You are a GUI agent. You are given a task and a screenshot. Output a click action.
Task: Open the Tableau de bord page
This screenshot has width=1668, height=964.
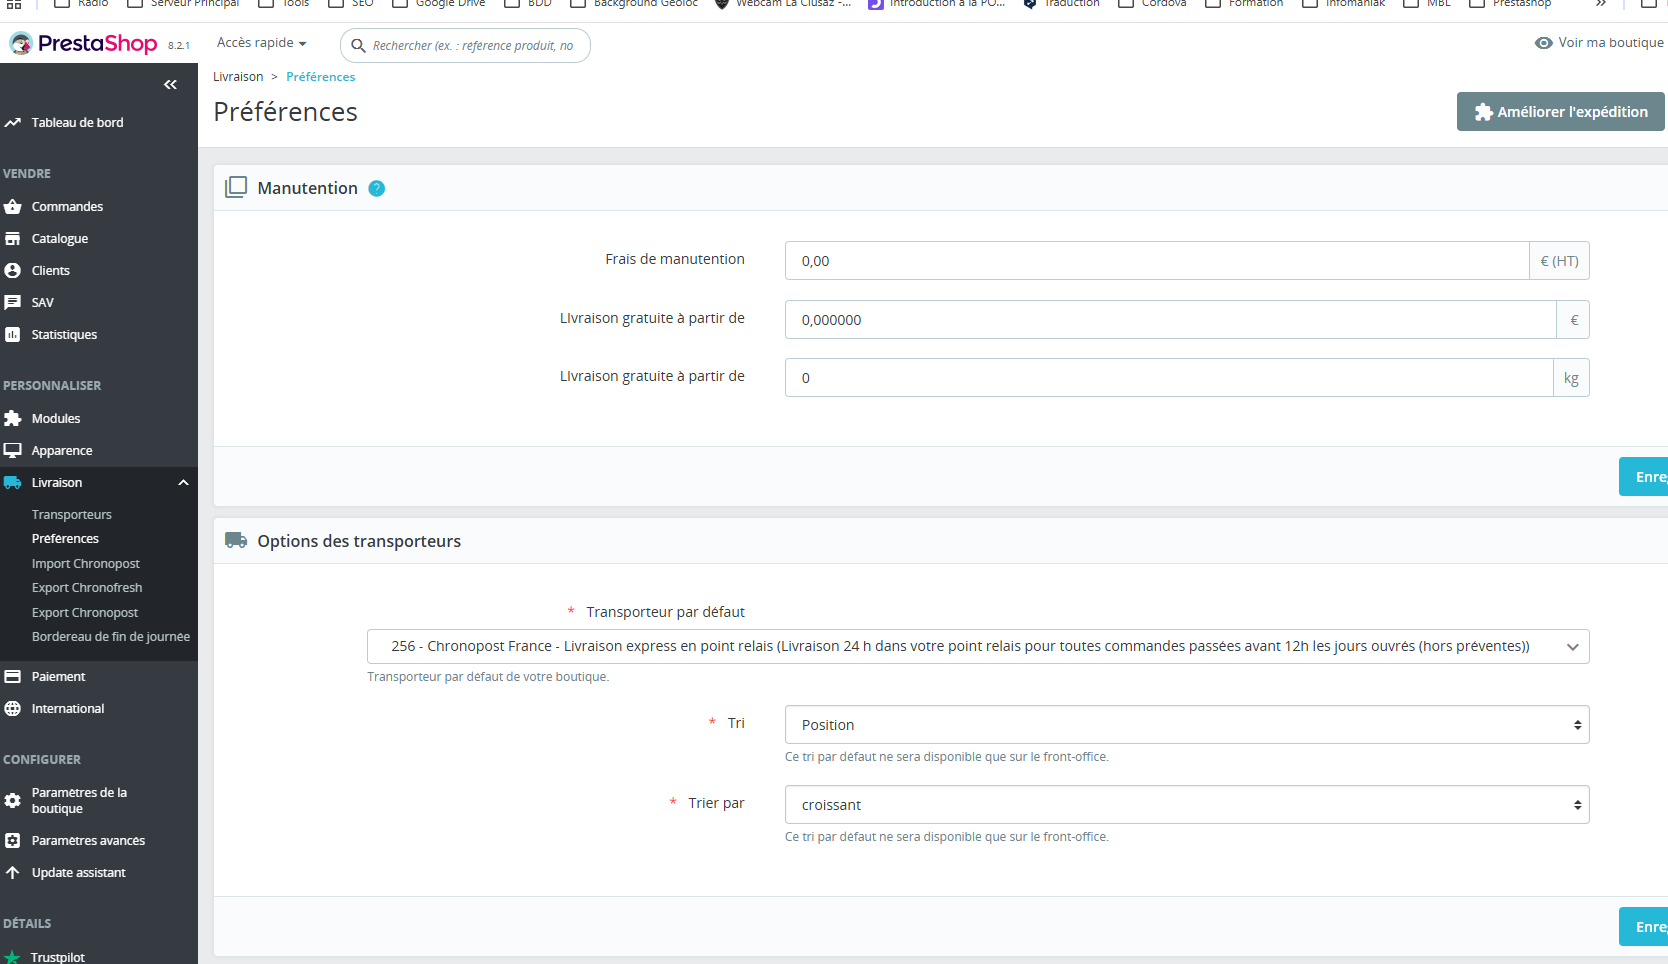click(x=77, y=123)
